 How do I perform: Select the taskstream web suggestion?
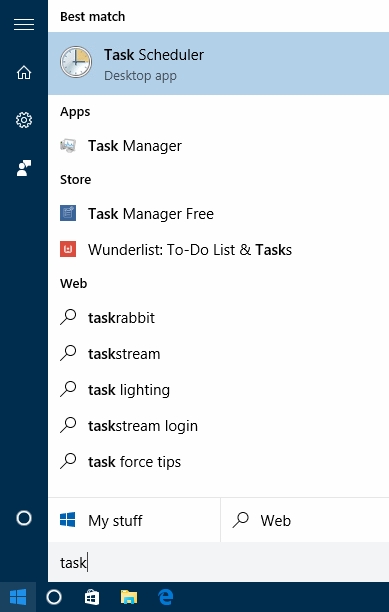coord(218,354)
